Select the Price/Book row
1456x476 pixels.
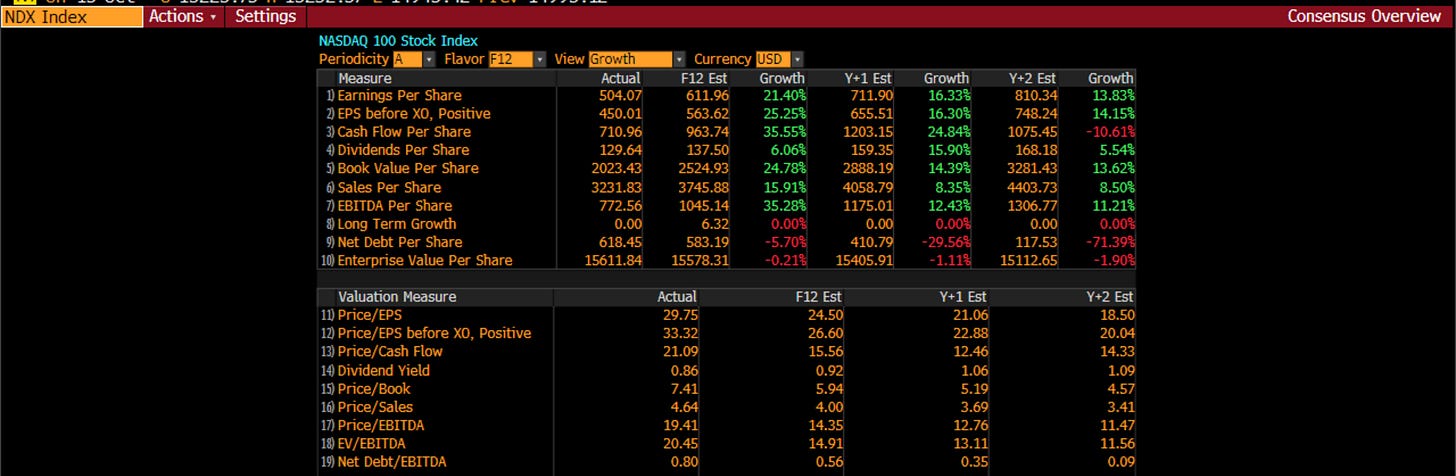(x=726, y=388)
